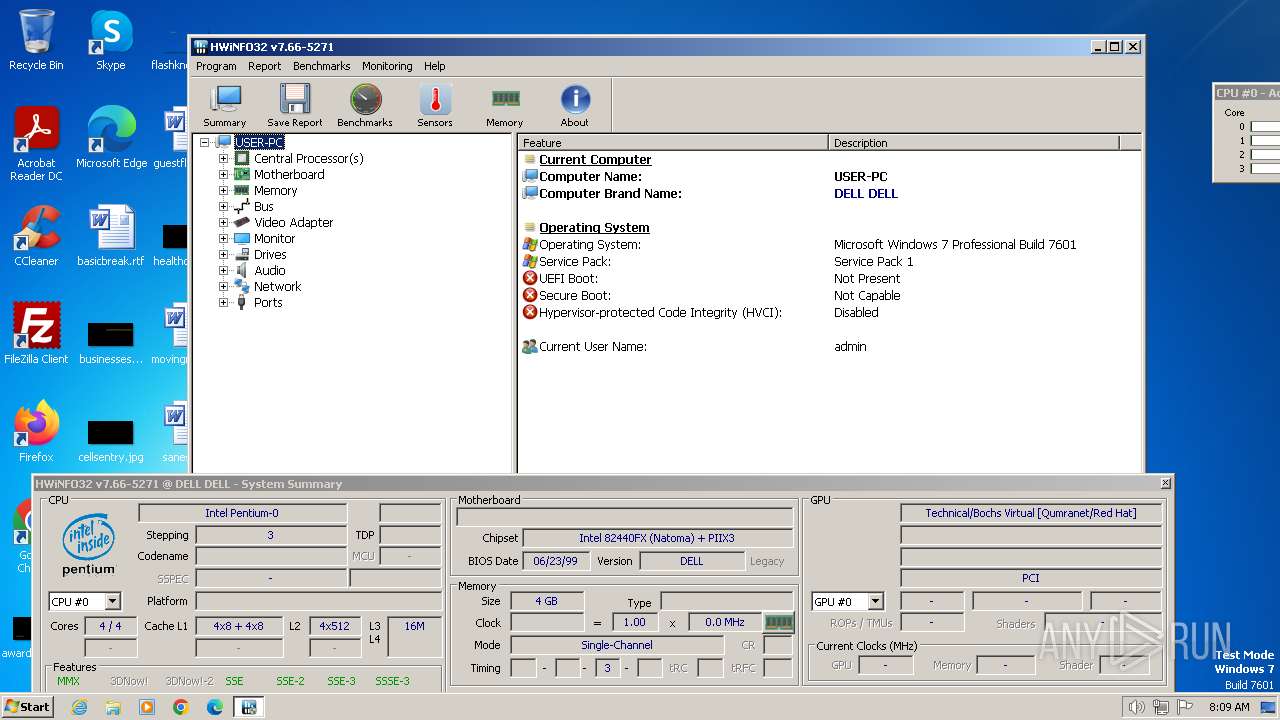The height and width of the screenshot is (720, 1280).
Task: Expand the Video Adapter tree node
Action: pyautogui.click(x=224, y=222)
